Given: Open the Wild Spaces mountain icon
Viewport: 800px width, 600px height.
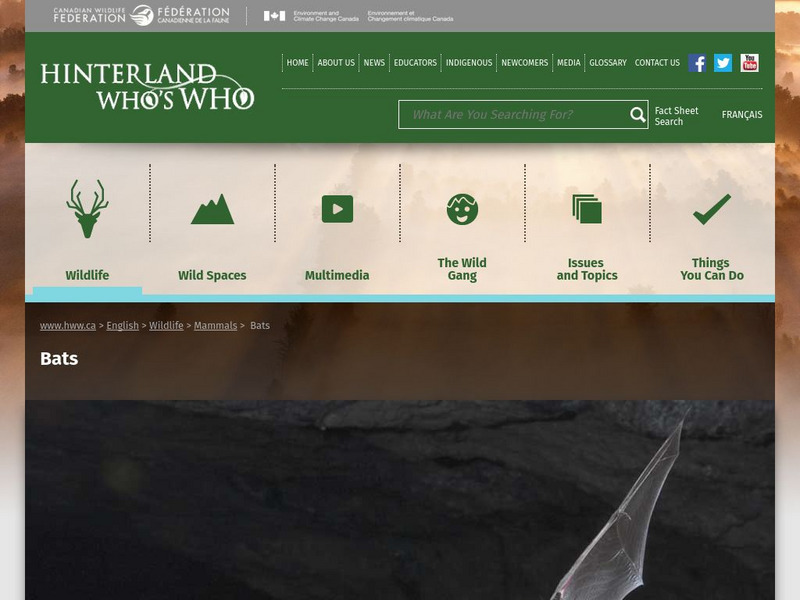Looking at the screenshot, I should [x=212, y=208].
